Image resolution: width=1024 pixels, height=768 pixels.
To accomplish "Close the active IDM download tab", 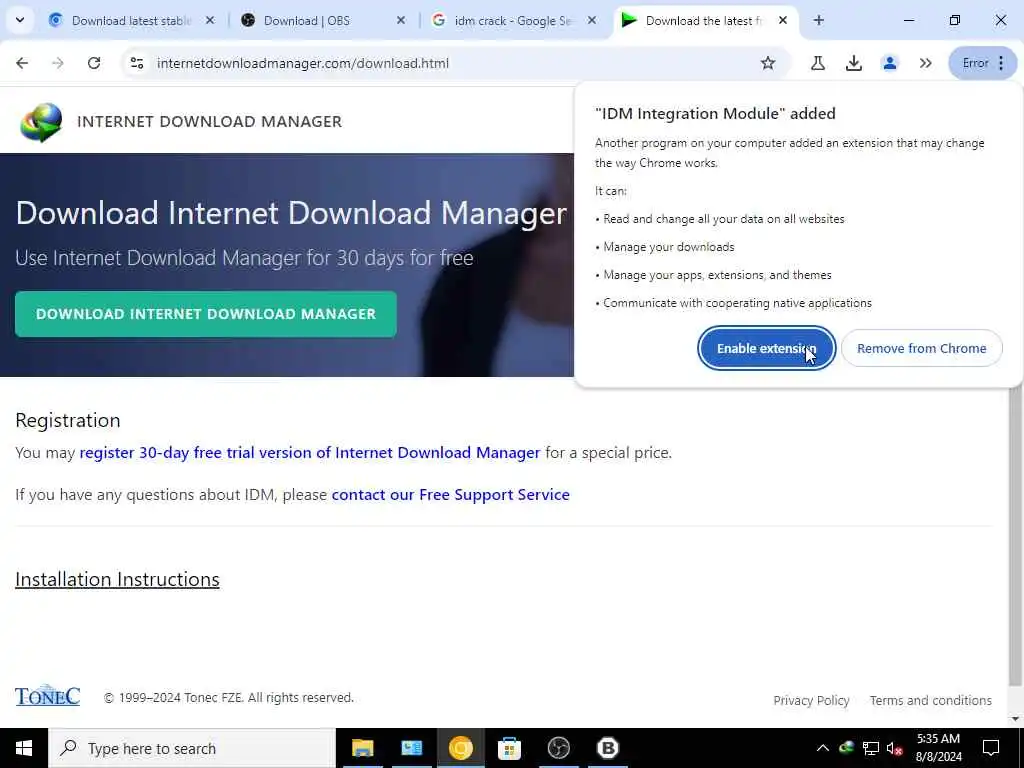I will point(782,20).
